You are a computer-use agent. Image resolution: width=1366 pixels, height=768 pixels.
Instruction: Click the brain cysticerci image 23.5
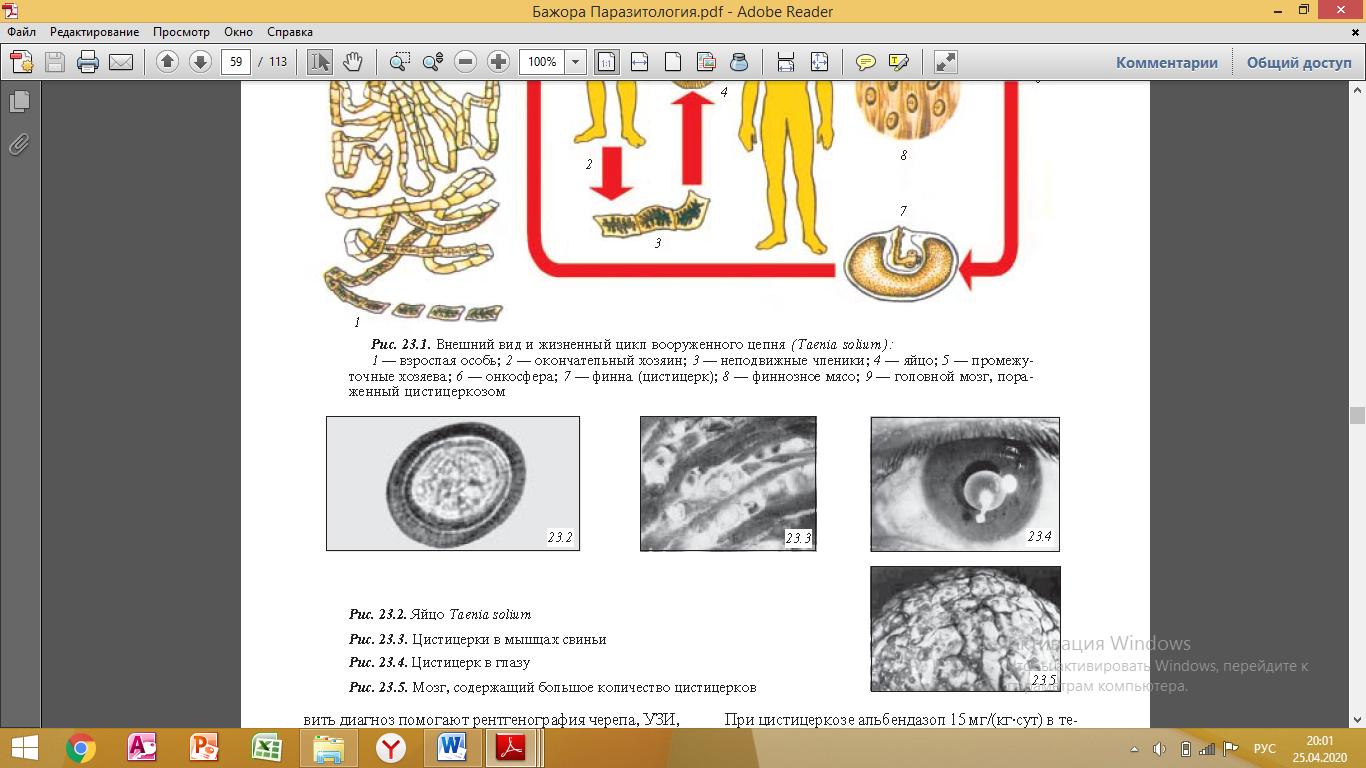point(965,629)
